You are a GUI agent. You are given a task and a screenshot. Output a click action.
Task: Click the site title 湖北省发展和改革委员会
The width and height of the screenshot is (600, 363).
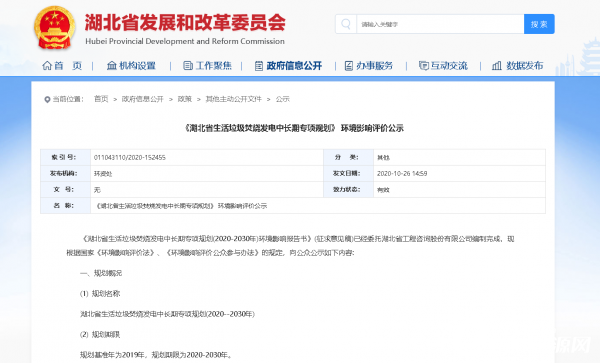click(185, 22)
